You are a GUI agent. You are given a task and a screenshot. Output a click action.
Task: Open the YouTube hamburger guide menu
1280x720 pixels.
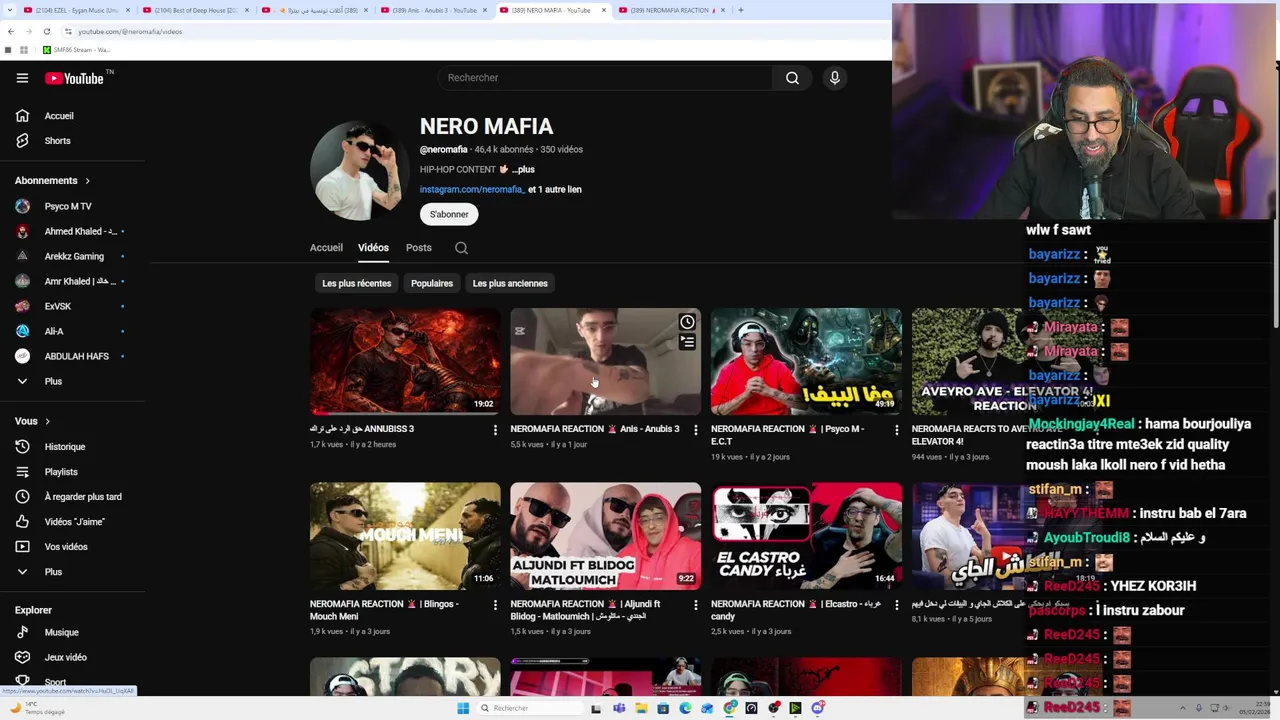tap(22, 78)
